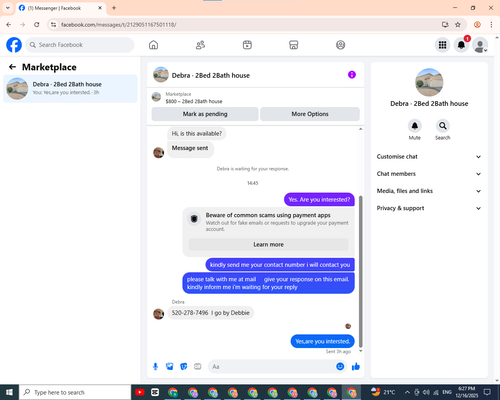Click the address bar URL
The height and width of the screenshot is (400, 500).
tap(119, 25)
